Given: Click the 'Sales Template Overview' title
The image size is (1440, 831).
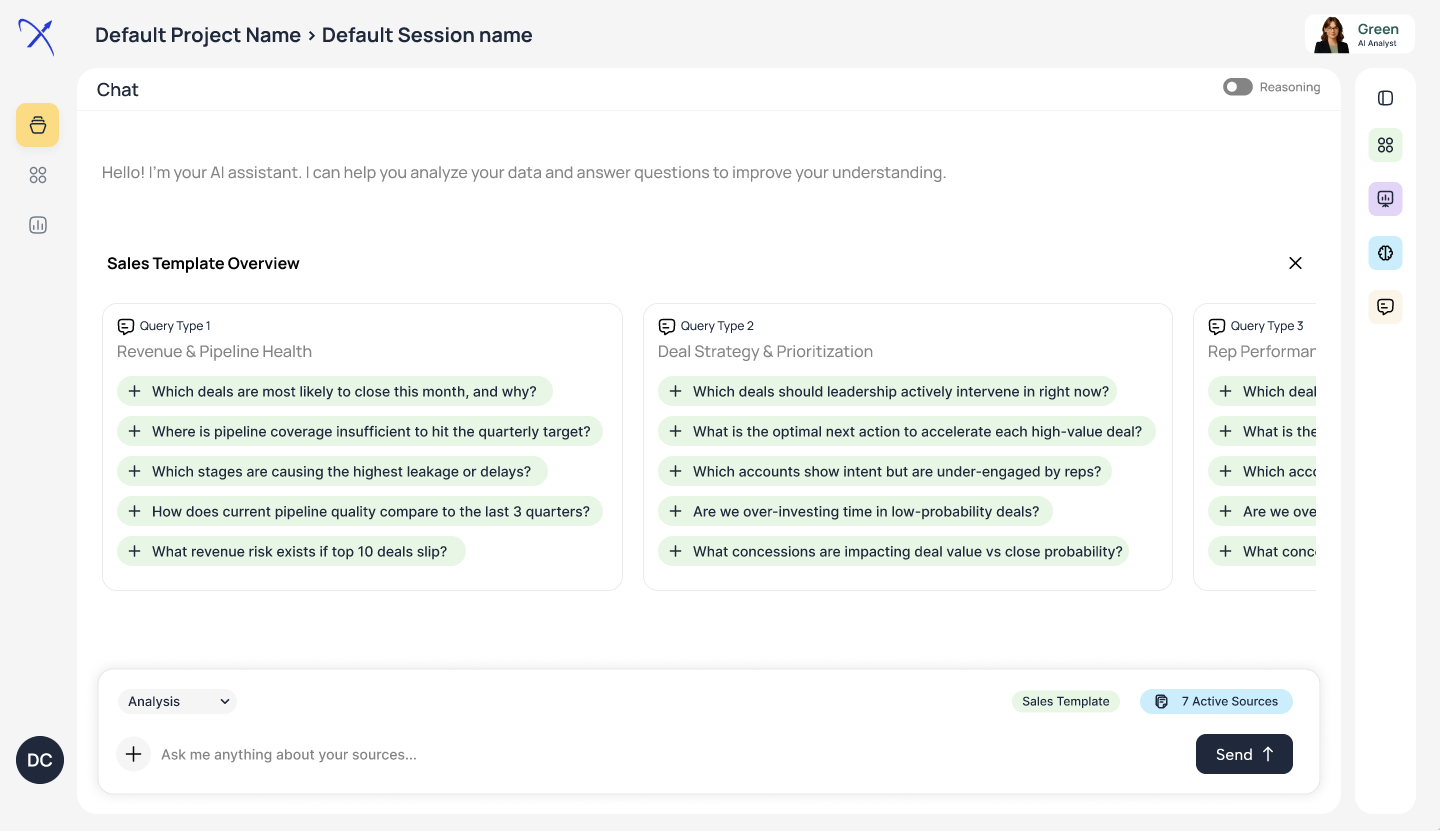Looking at the screenshot, I should click(x=203, y=263).
